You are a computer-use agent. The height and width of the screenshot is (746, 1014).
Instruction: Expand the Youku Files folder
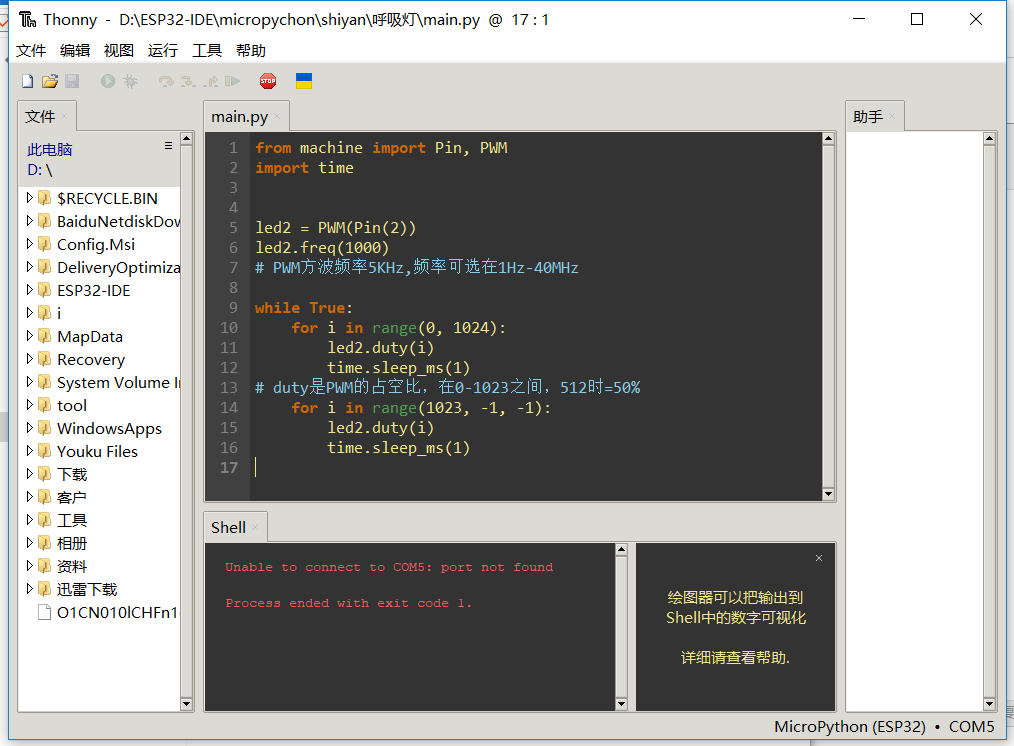(30, 451)
